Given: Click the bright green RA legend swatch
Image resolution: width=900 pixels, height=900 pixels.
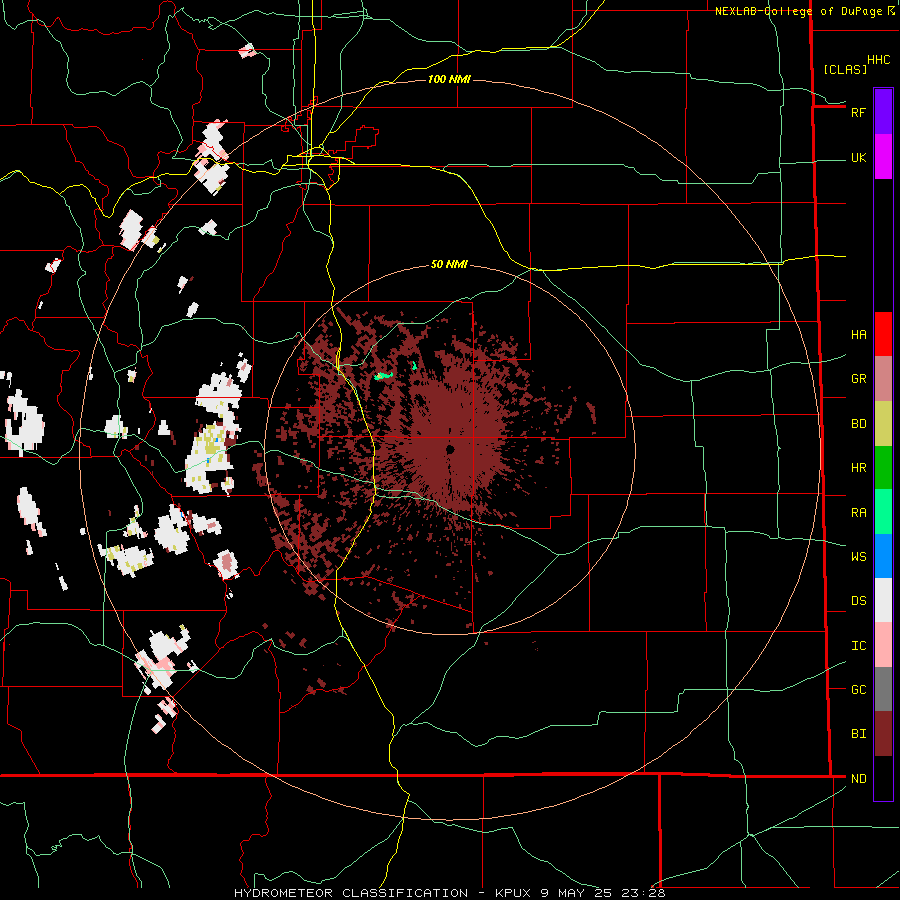Looking at the screenshot, I should pos(883,512).
